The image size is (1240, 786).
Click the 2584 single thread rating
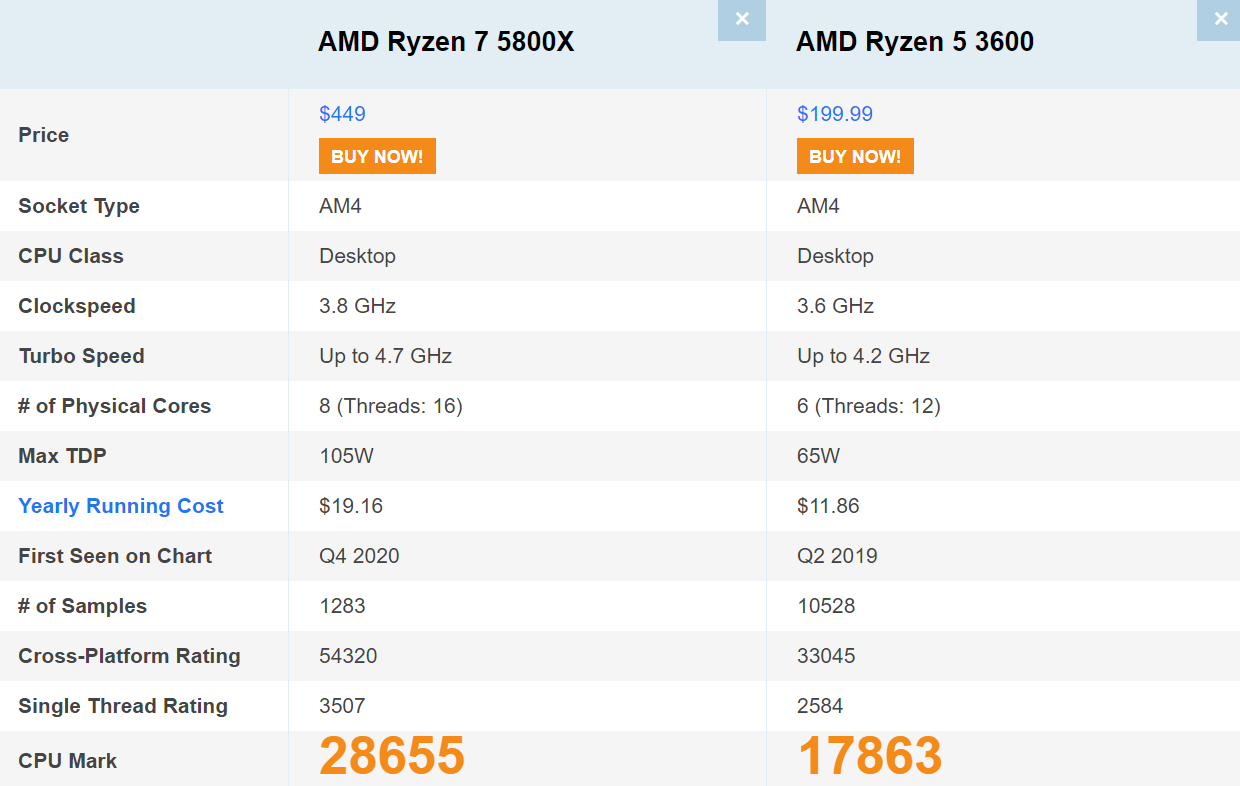820,706
